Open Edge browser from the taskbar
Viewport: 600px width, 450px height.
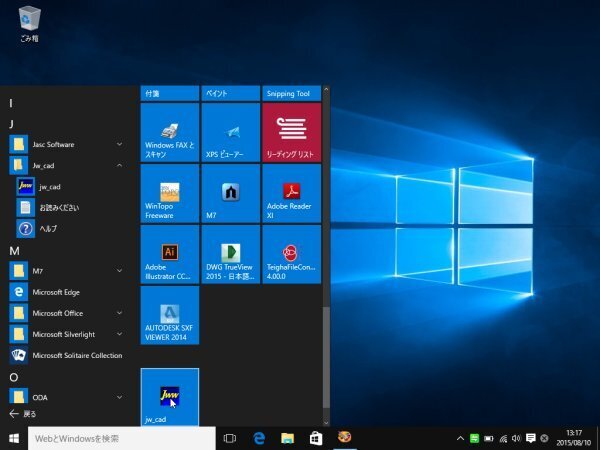259,439
